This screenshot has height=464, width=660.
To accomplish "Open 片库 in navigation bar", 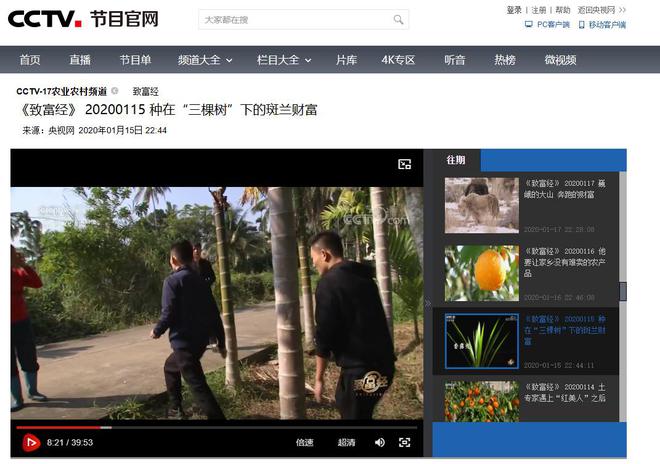I will [346, 60].
